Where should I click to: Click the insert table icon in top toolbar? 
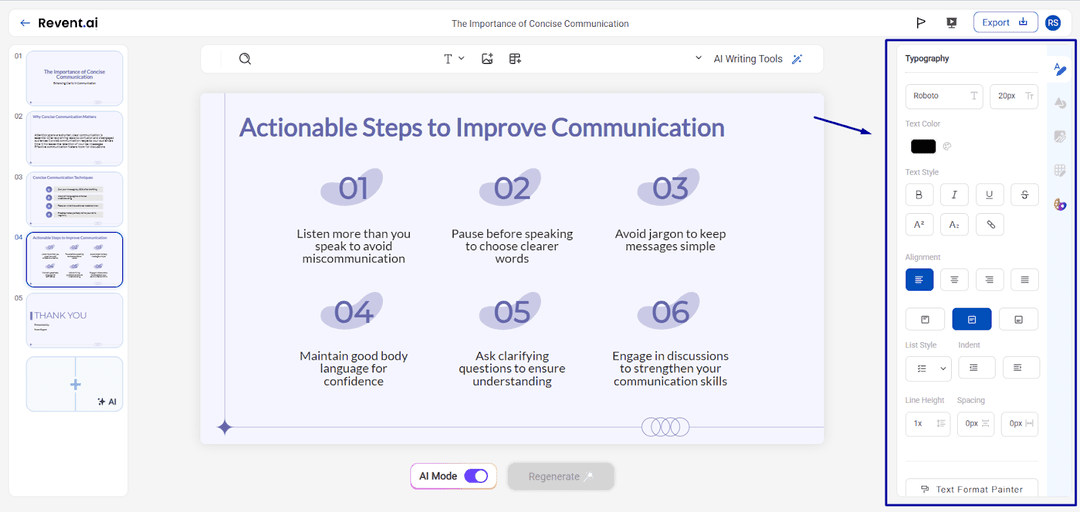point(515,59)
